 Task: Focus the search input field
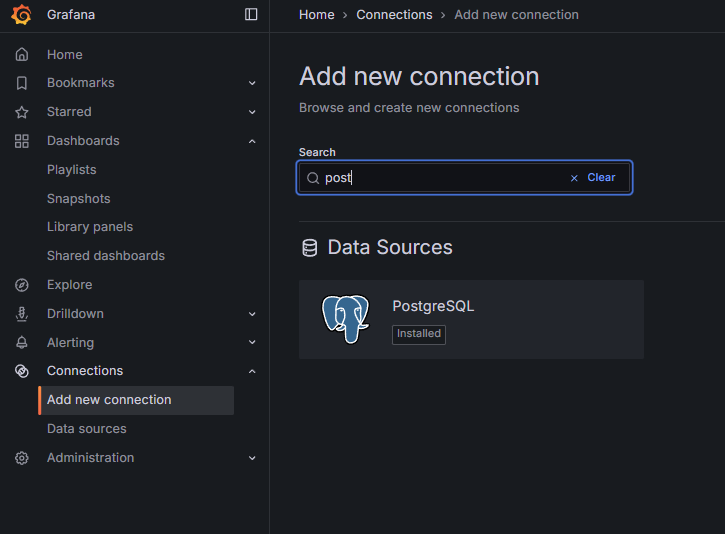click(x=440, y=178)
